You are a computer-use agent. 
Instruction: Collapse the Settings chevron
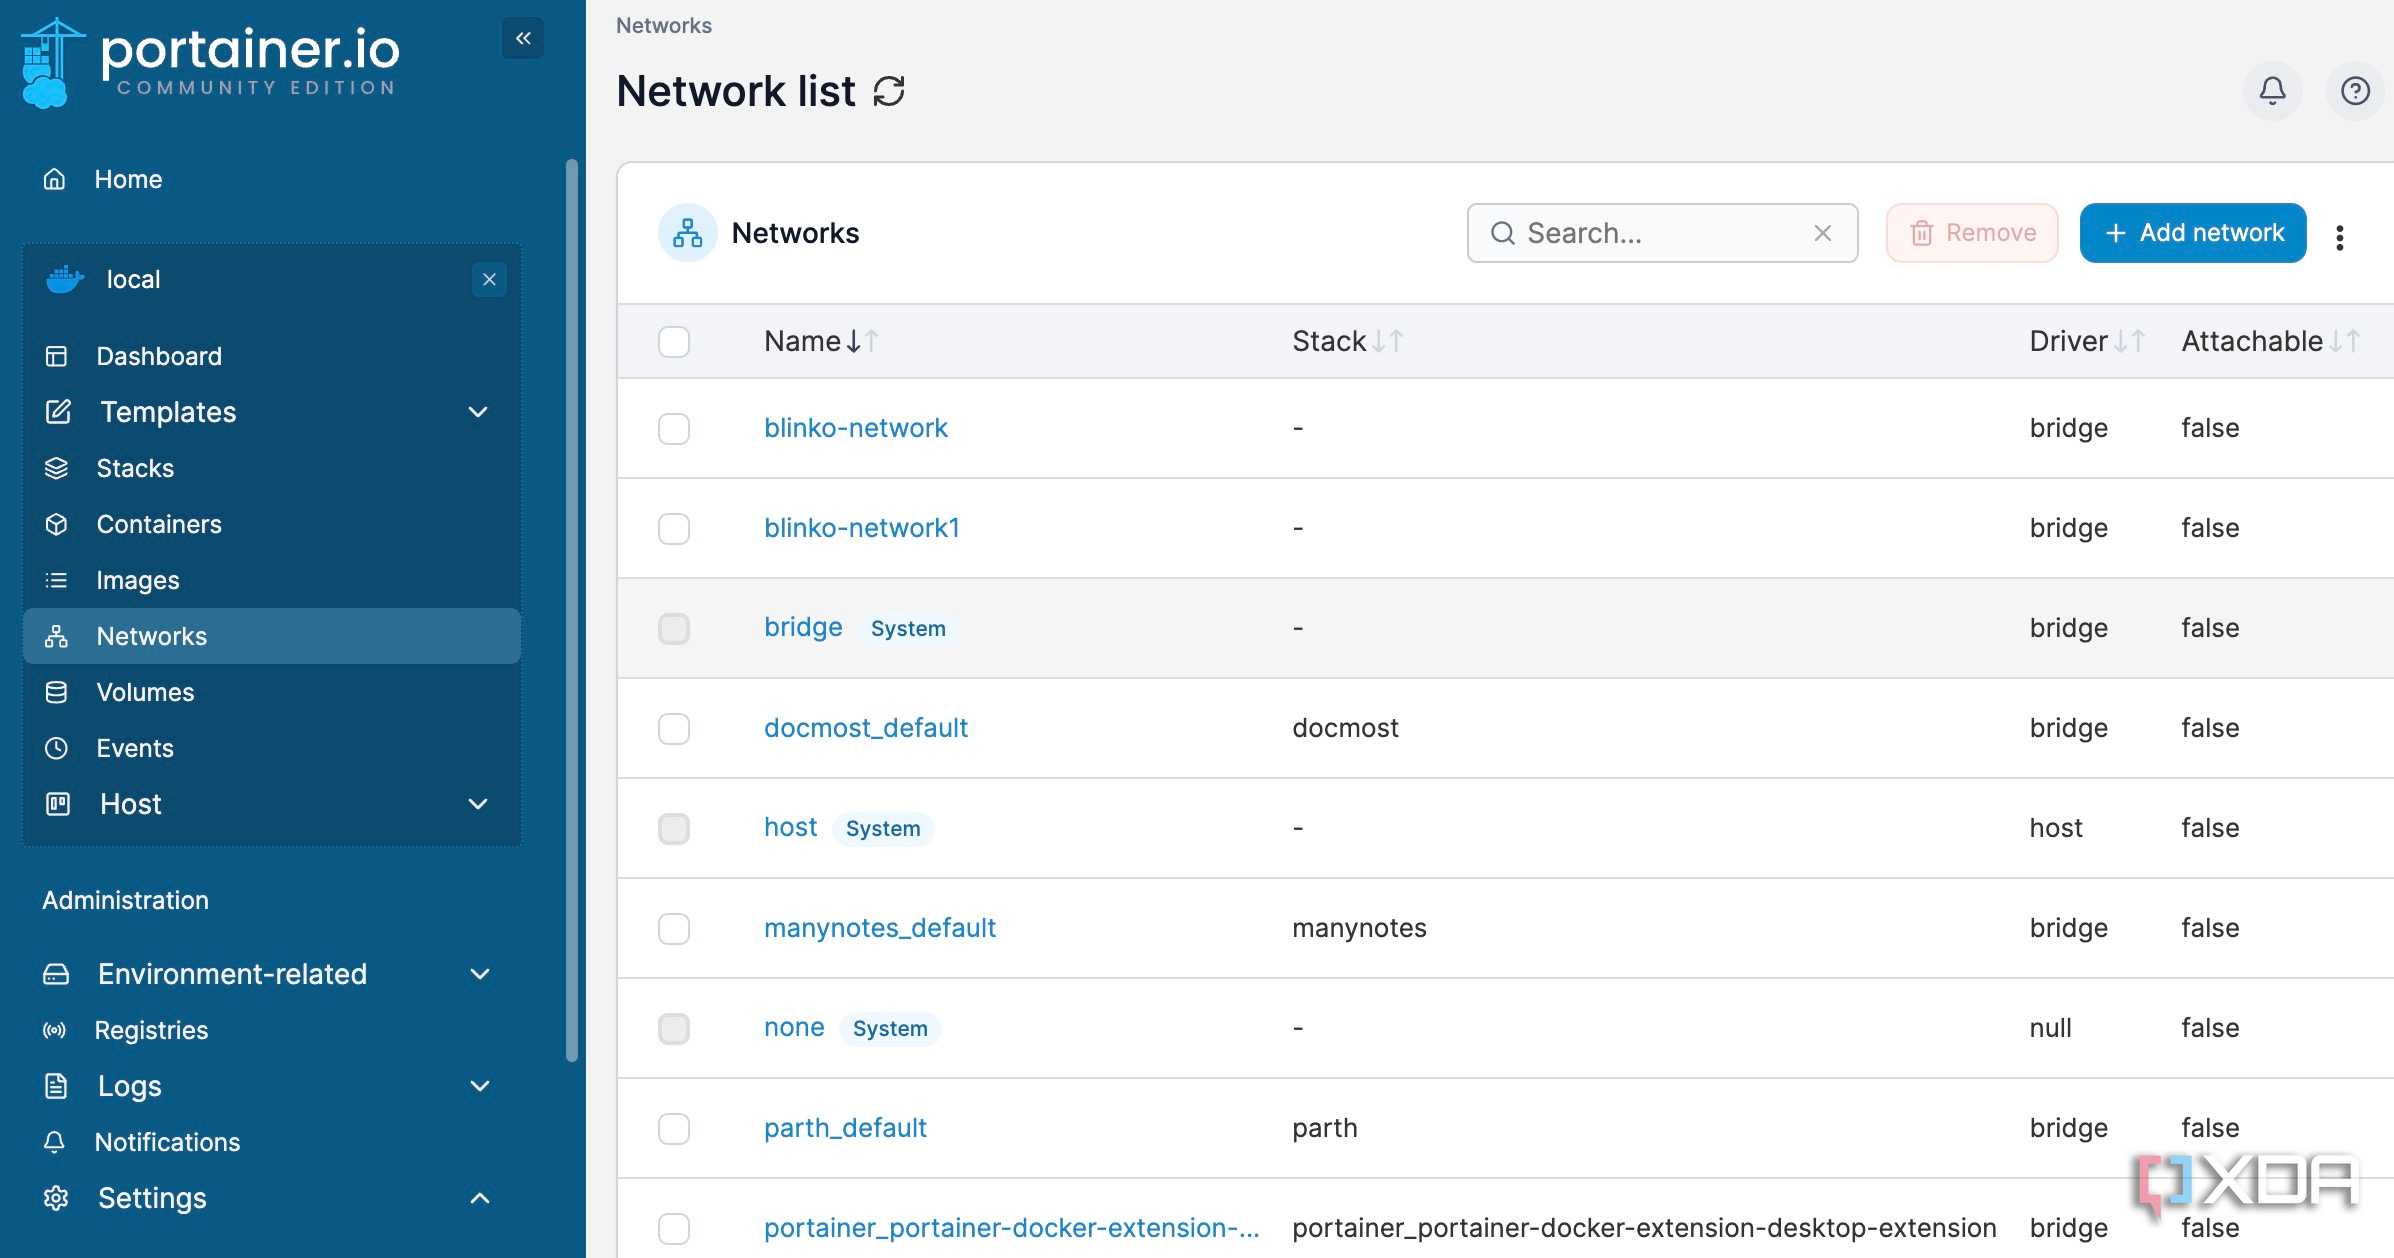(x=480, y=1198)
